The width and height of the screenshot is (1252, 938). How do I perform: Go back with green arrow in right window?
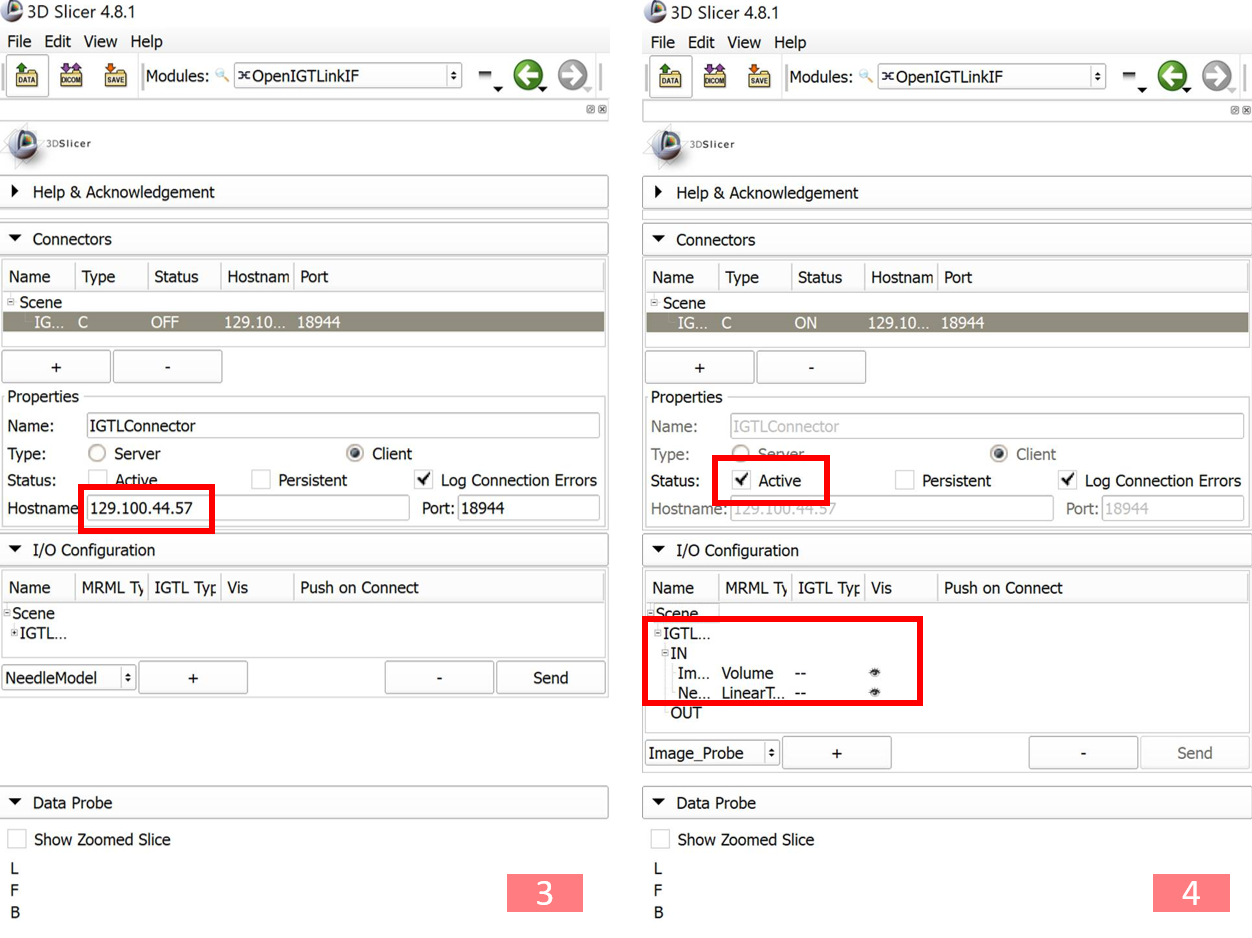tap(1172, 75)
